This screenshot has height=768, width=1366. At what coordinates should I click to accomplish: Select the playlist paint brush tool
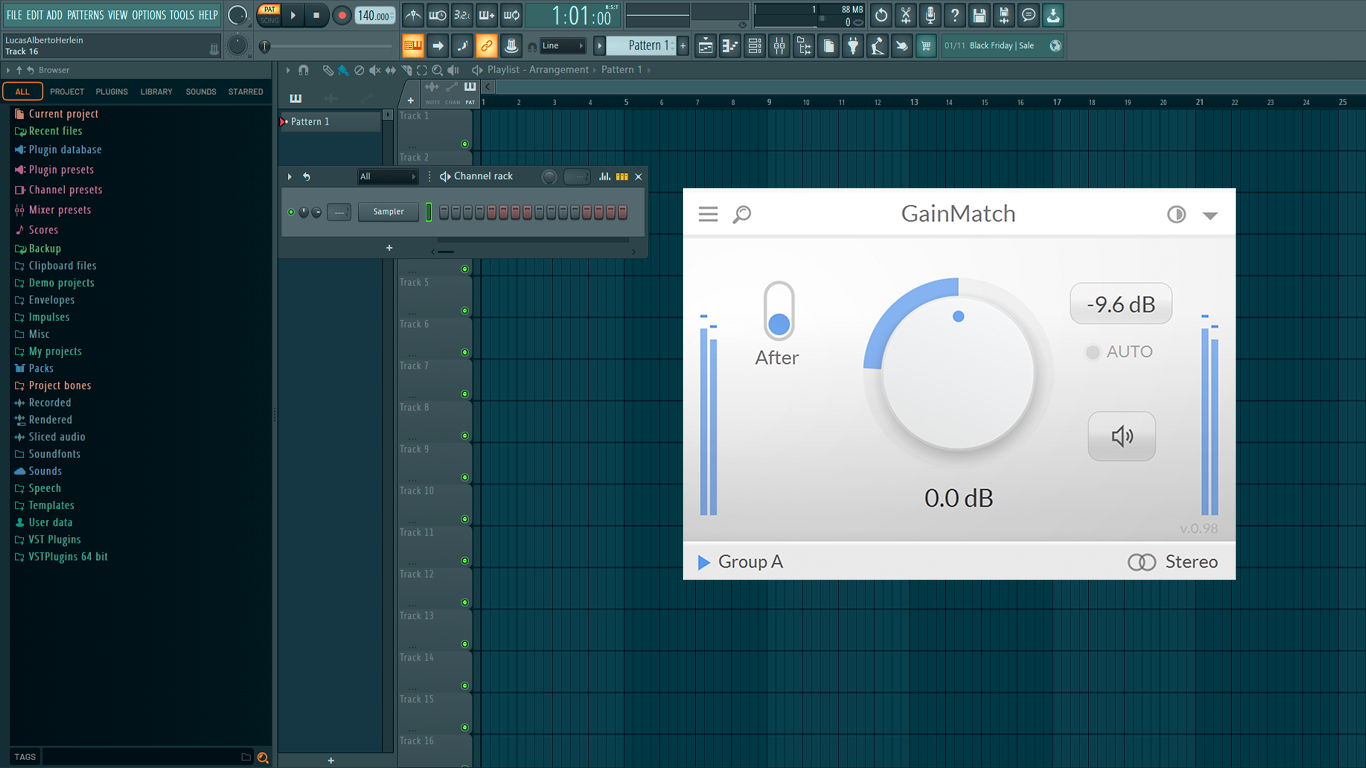point(343,70)
